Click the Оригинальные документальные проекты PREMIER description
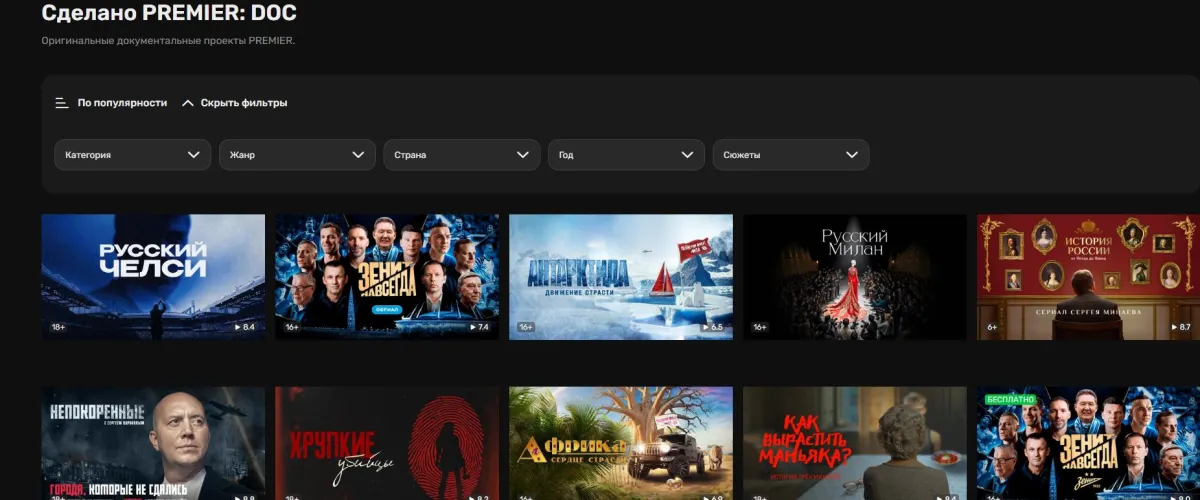 coord(168,41)
